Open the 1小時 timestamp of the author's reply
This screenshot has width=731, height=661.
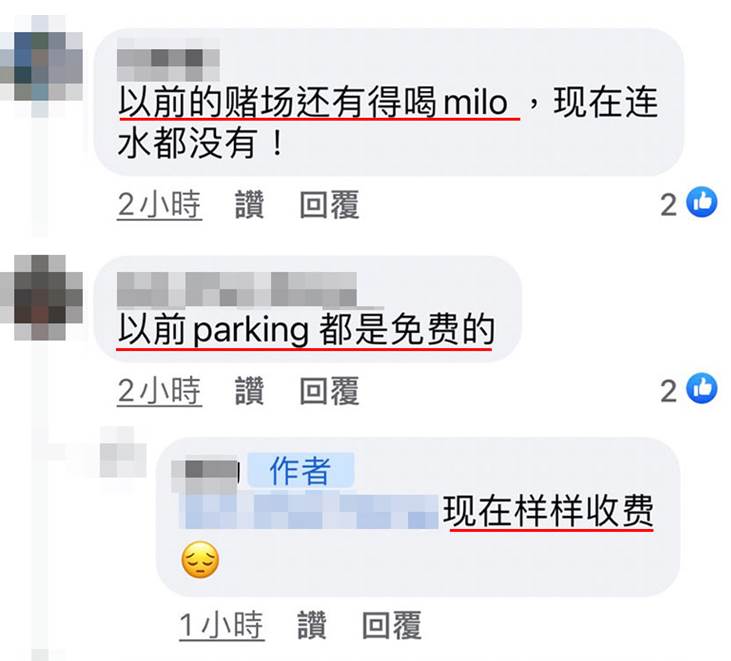pyautogui.click(x=222, y=625)
